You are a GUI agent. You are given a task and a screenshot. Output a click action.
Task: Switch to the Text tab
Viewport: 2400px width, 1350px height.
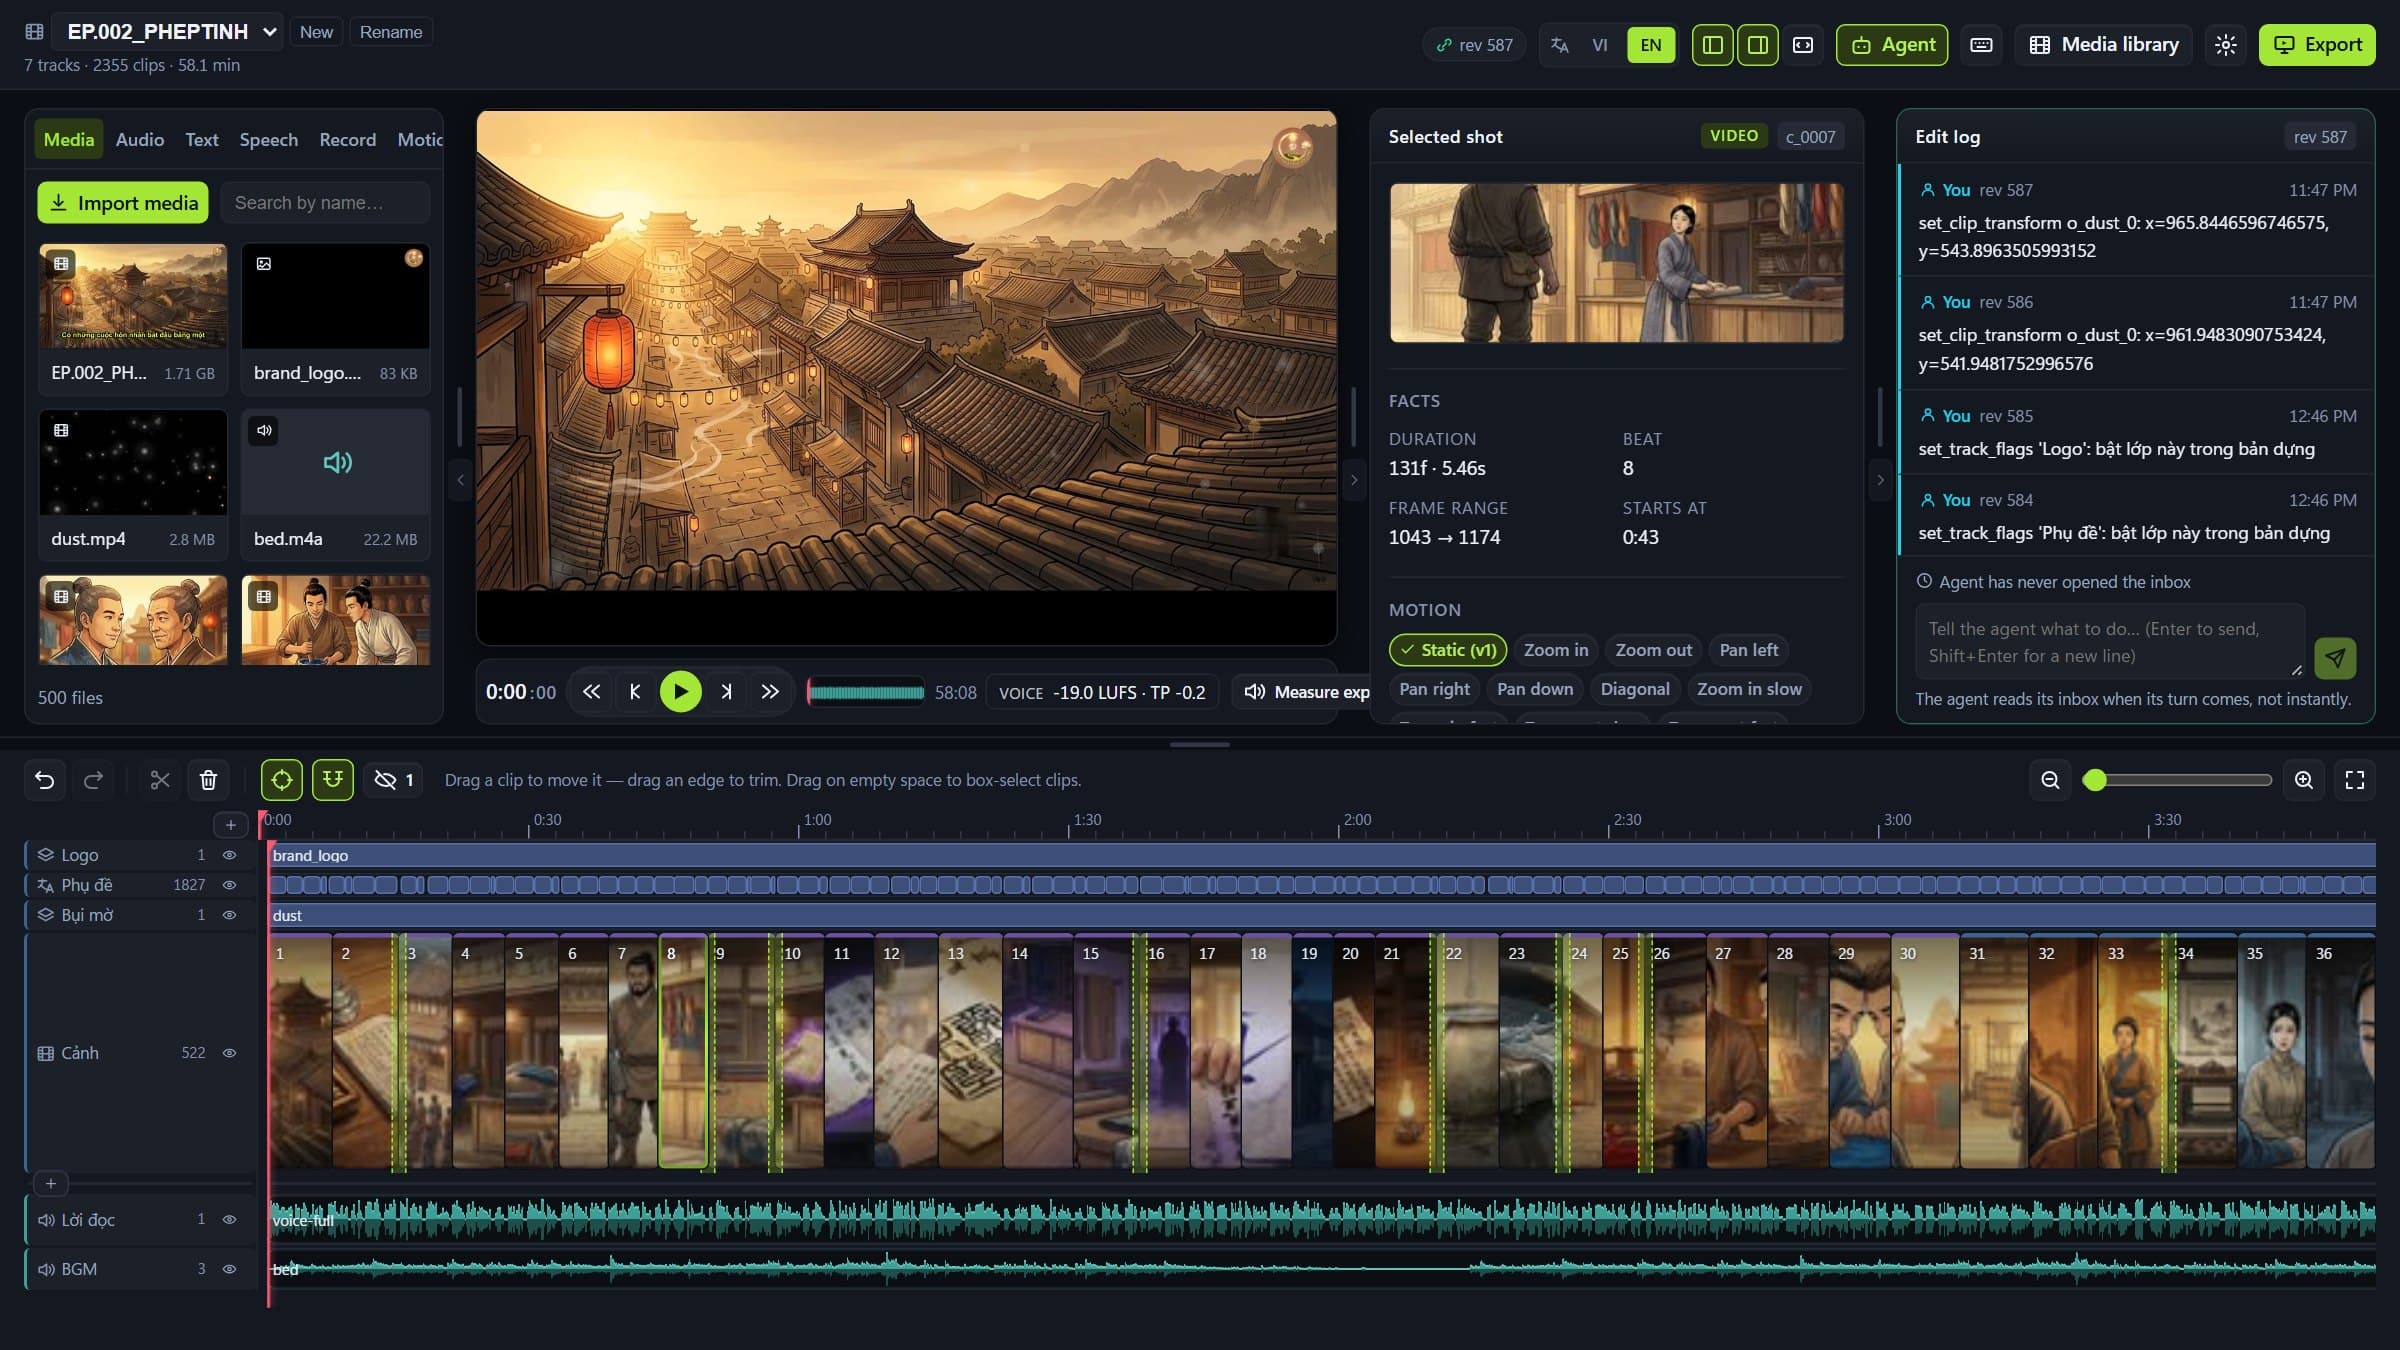tap(202, 140)
